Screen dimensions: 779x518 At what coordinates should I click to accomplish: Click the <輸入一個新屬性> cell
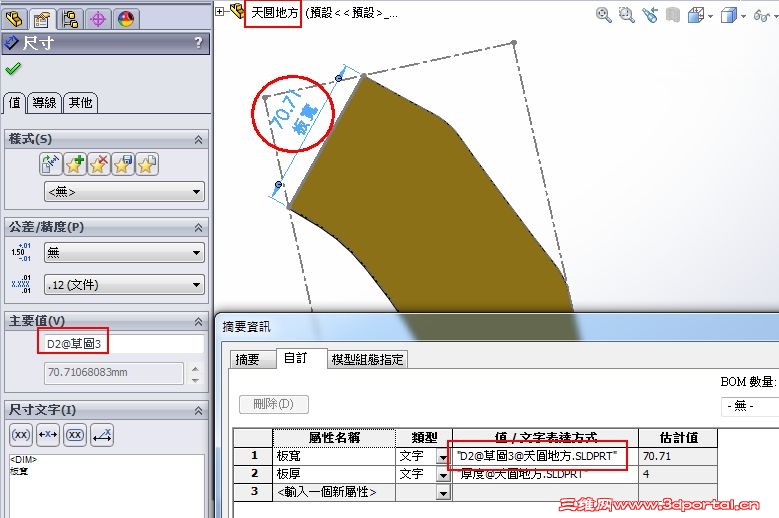tap(334, 492)
